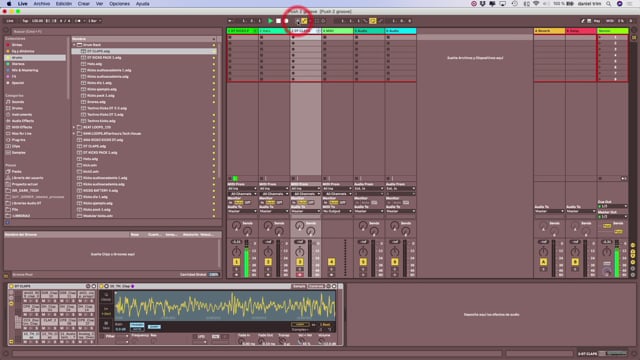Toggle return track A activator button
This screenshot has height=360, width=640.
pos(543,262)
